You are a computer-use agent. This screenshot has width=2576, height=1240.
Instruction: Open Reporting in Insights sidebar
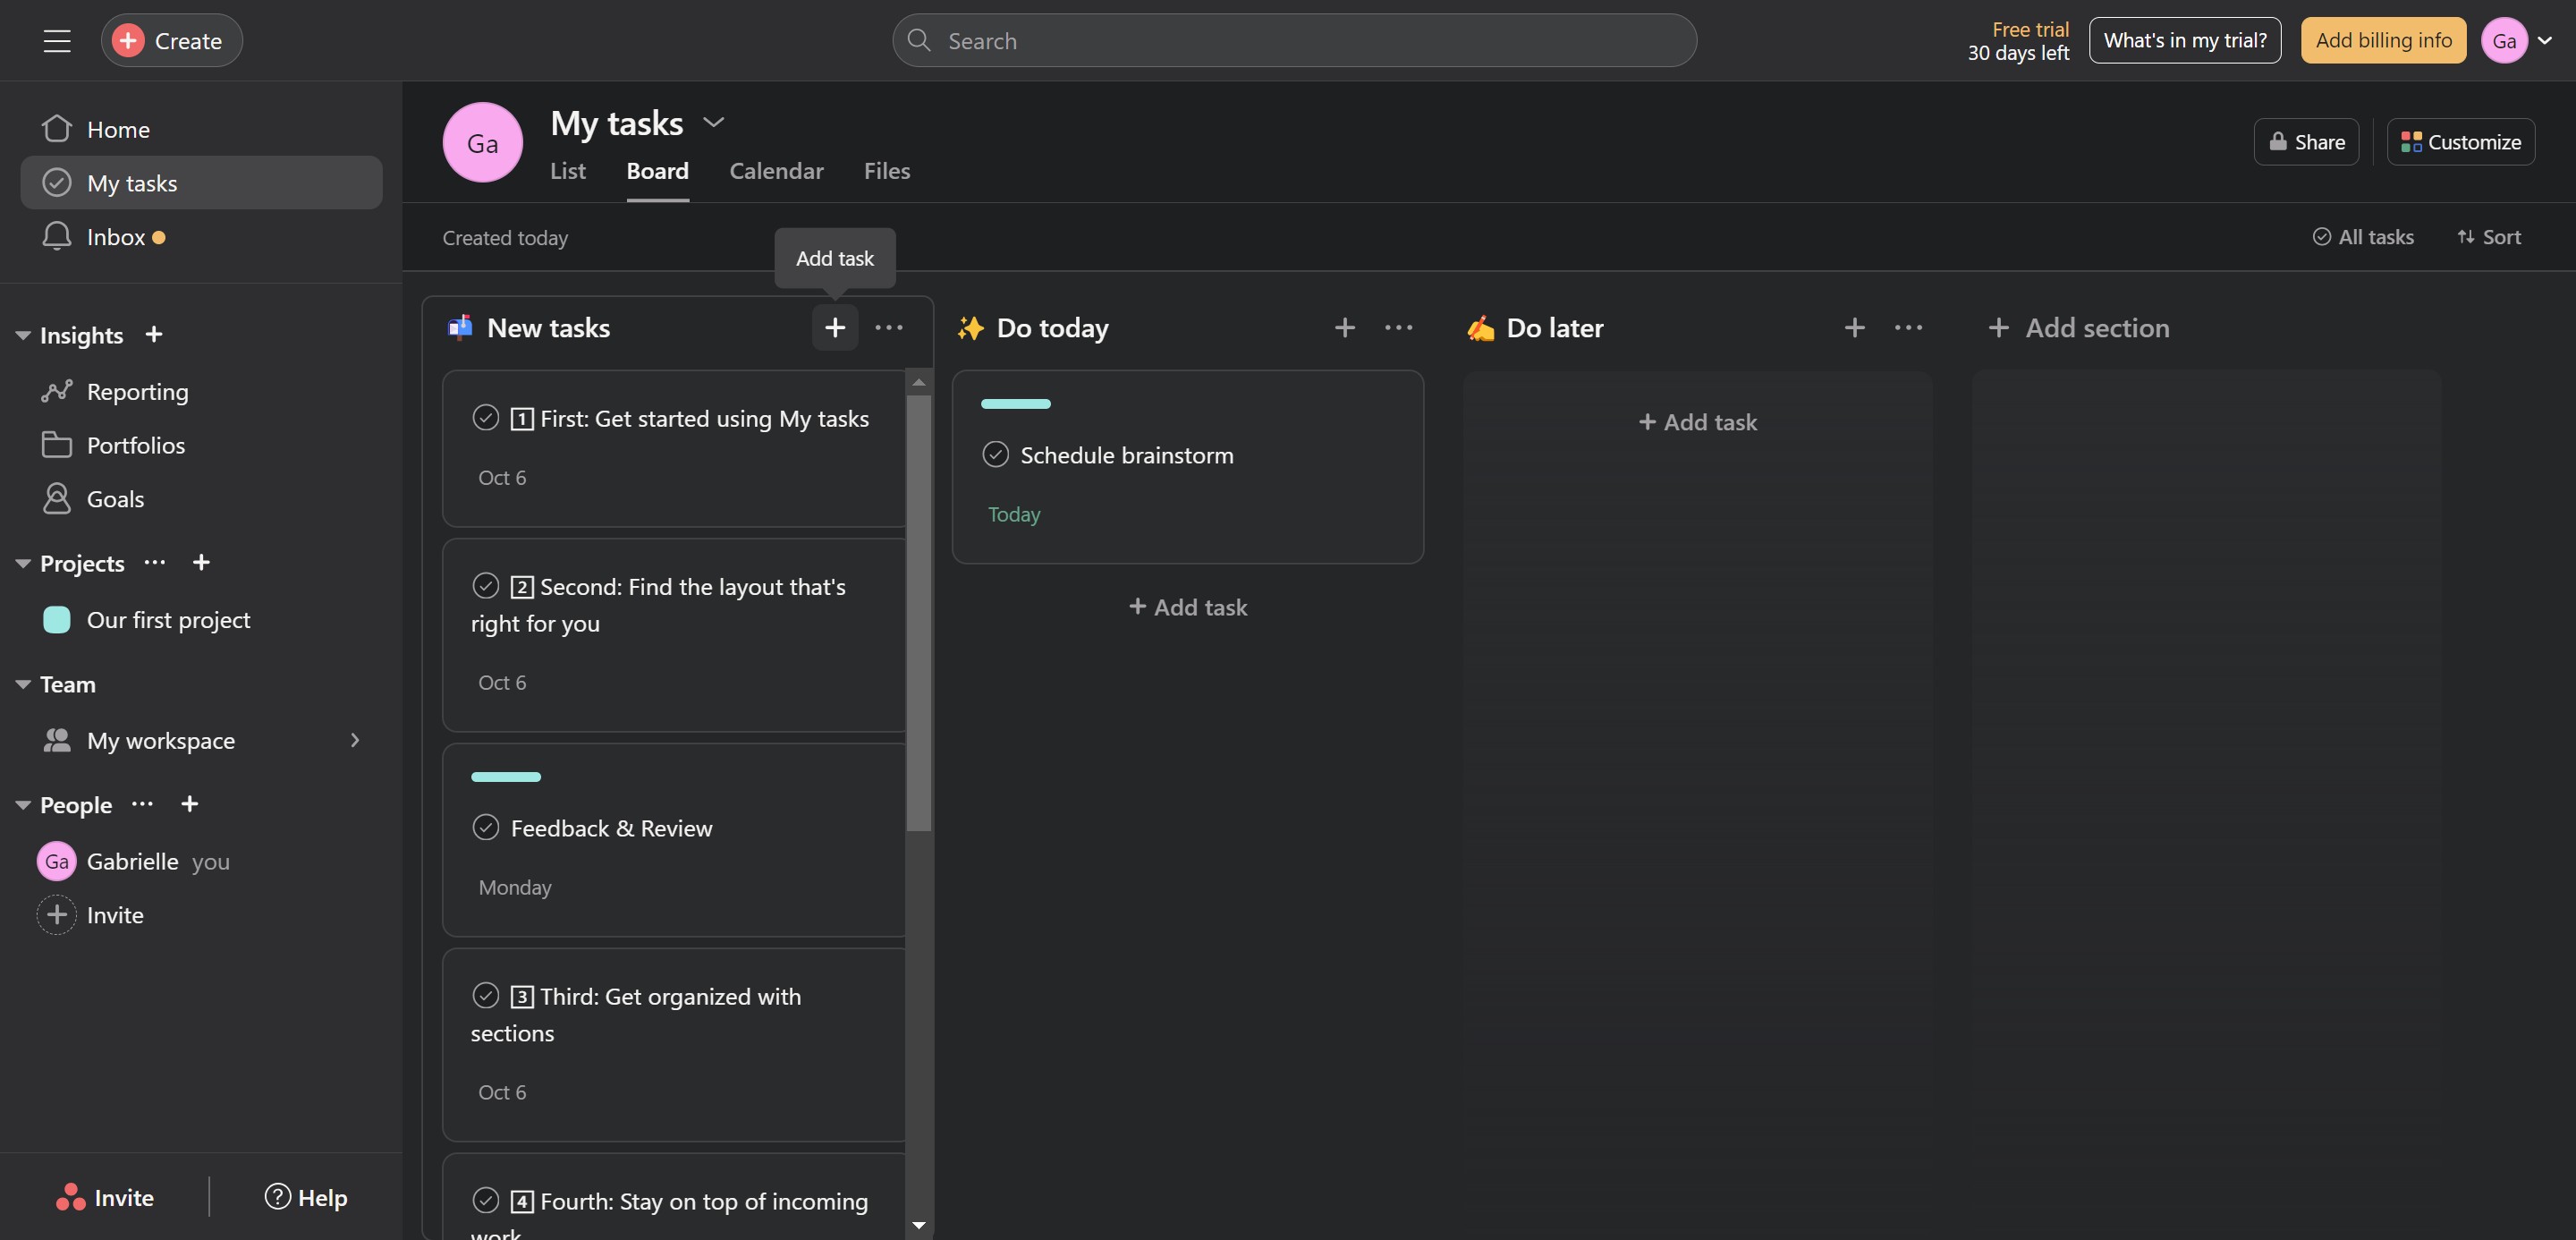[x=137, y=392]
